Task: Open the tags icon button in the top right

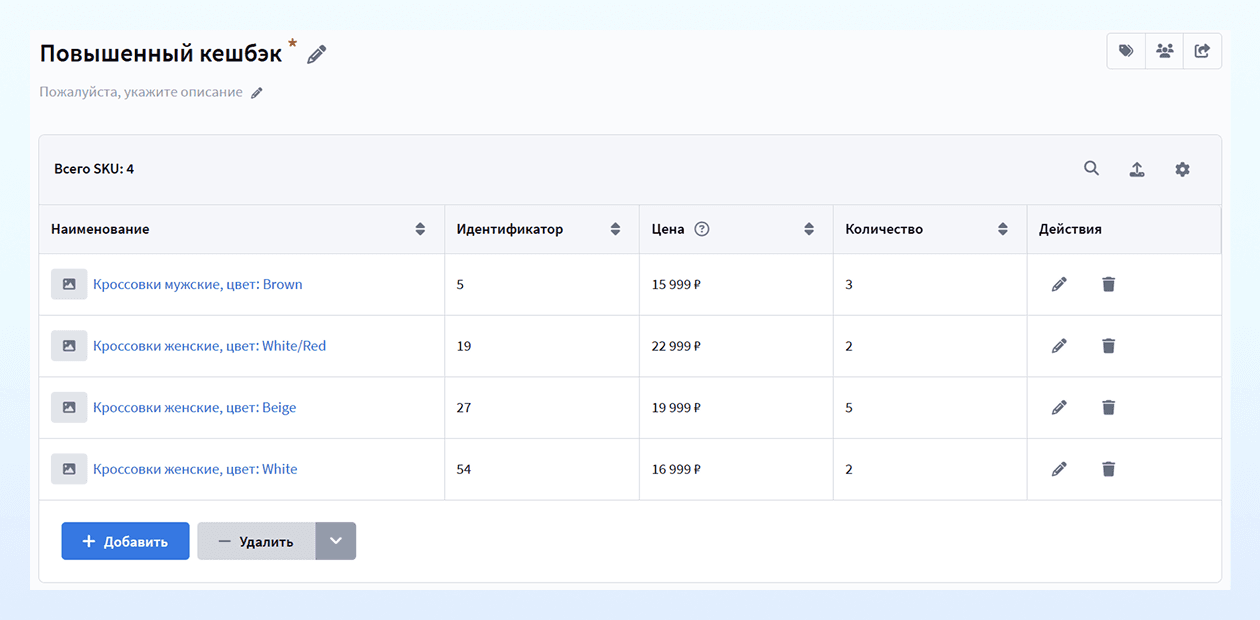Action: click(1126, 51)
